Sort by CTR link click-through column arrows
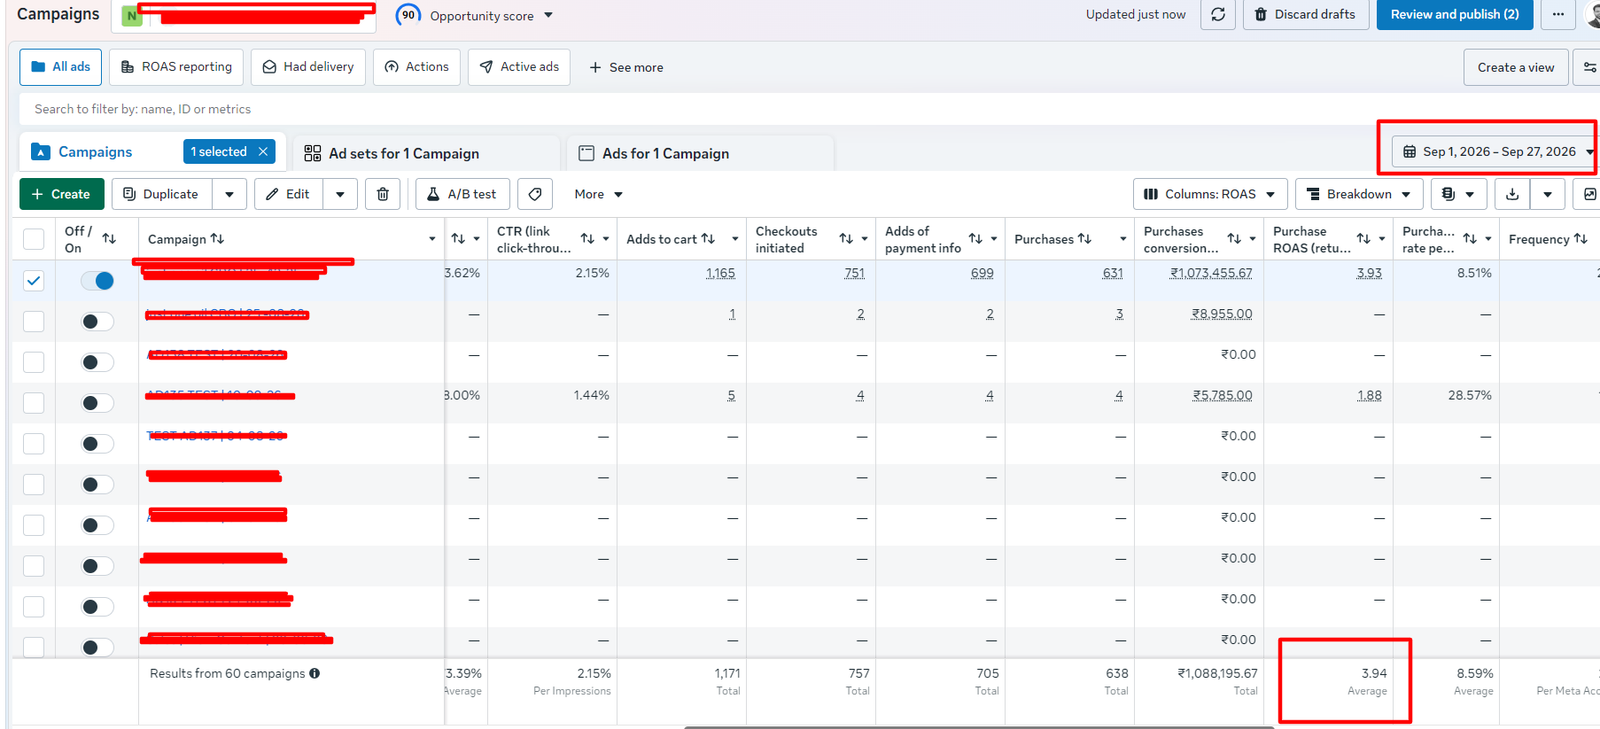The width and height of the screenshot is (1600, 729). [587, 239]
